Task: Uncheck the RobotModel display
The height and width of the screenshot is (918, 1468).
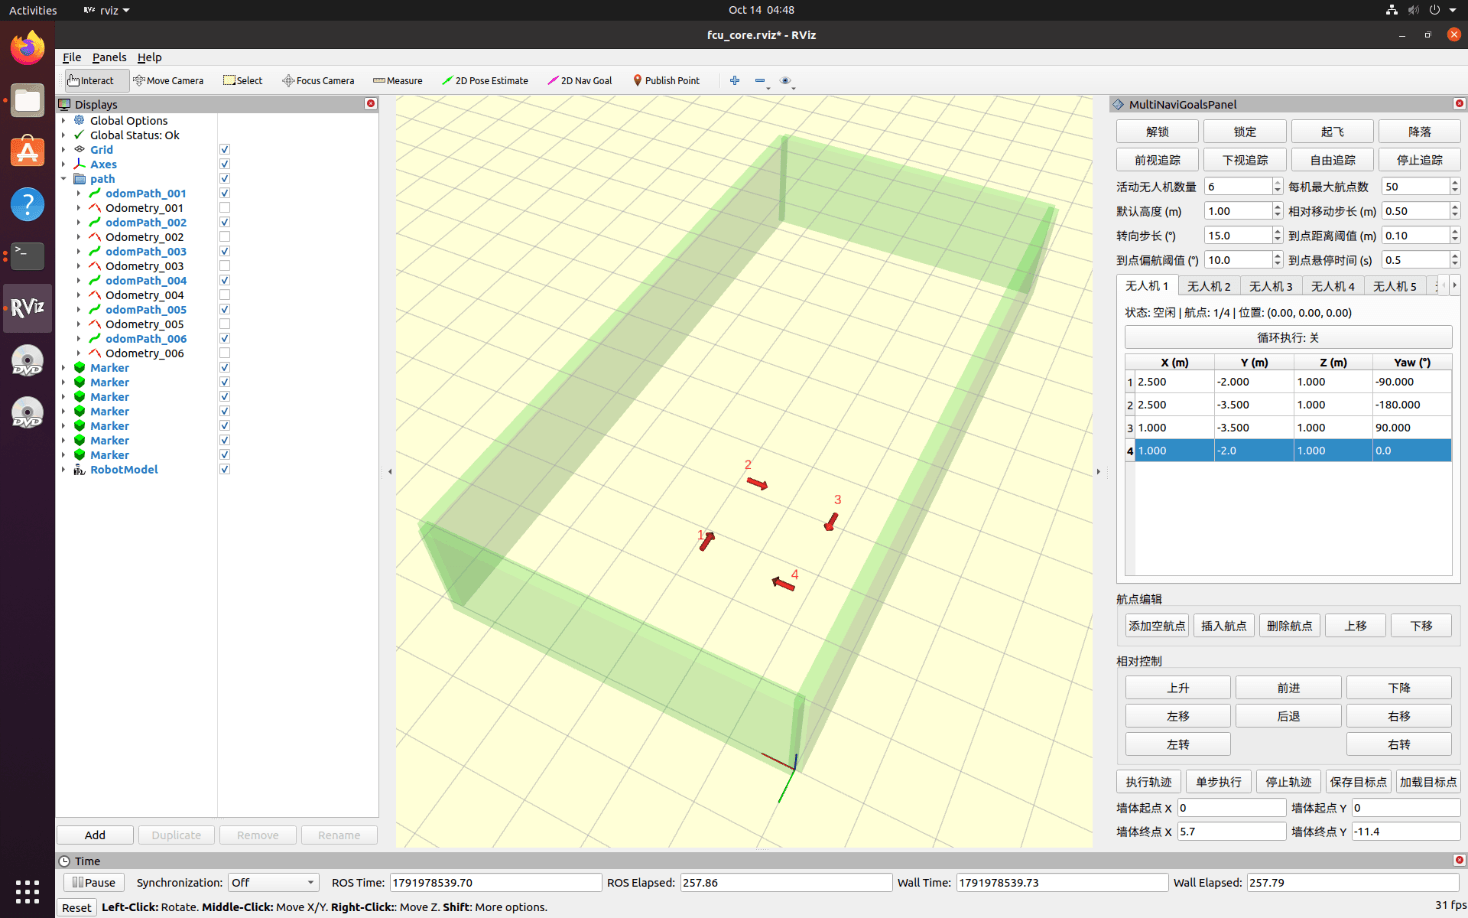Action: point(225,469)
